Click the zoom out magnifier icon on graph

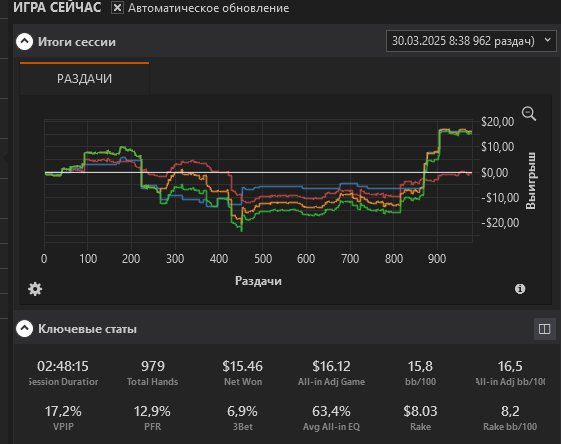coord(528,114)
